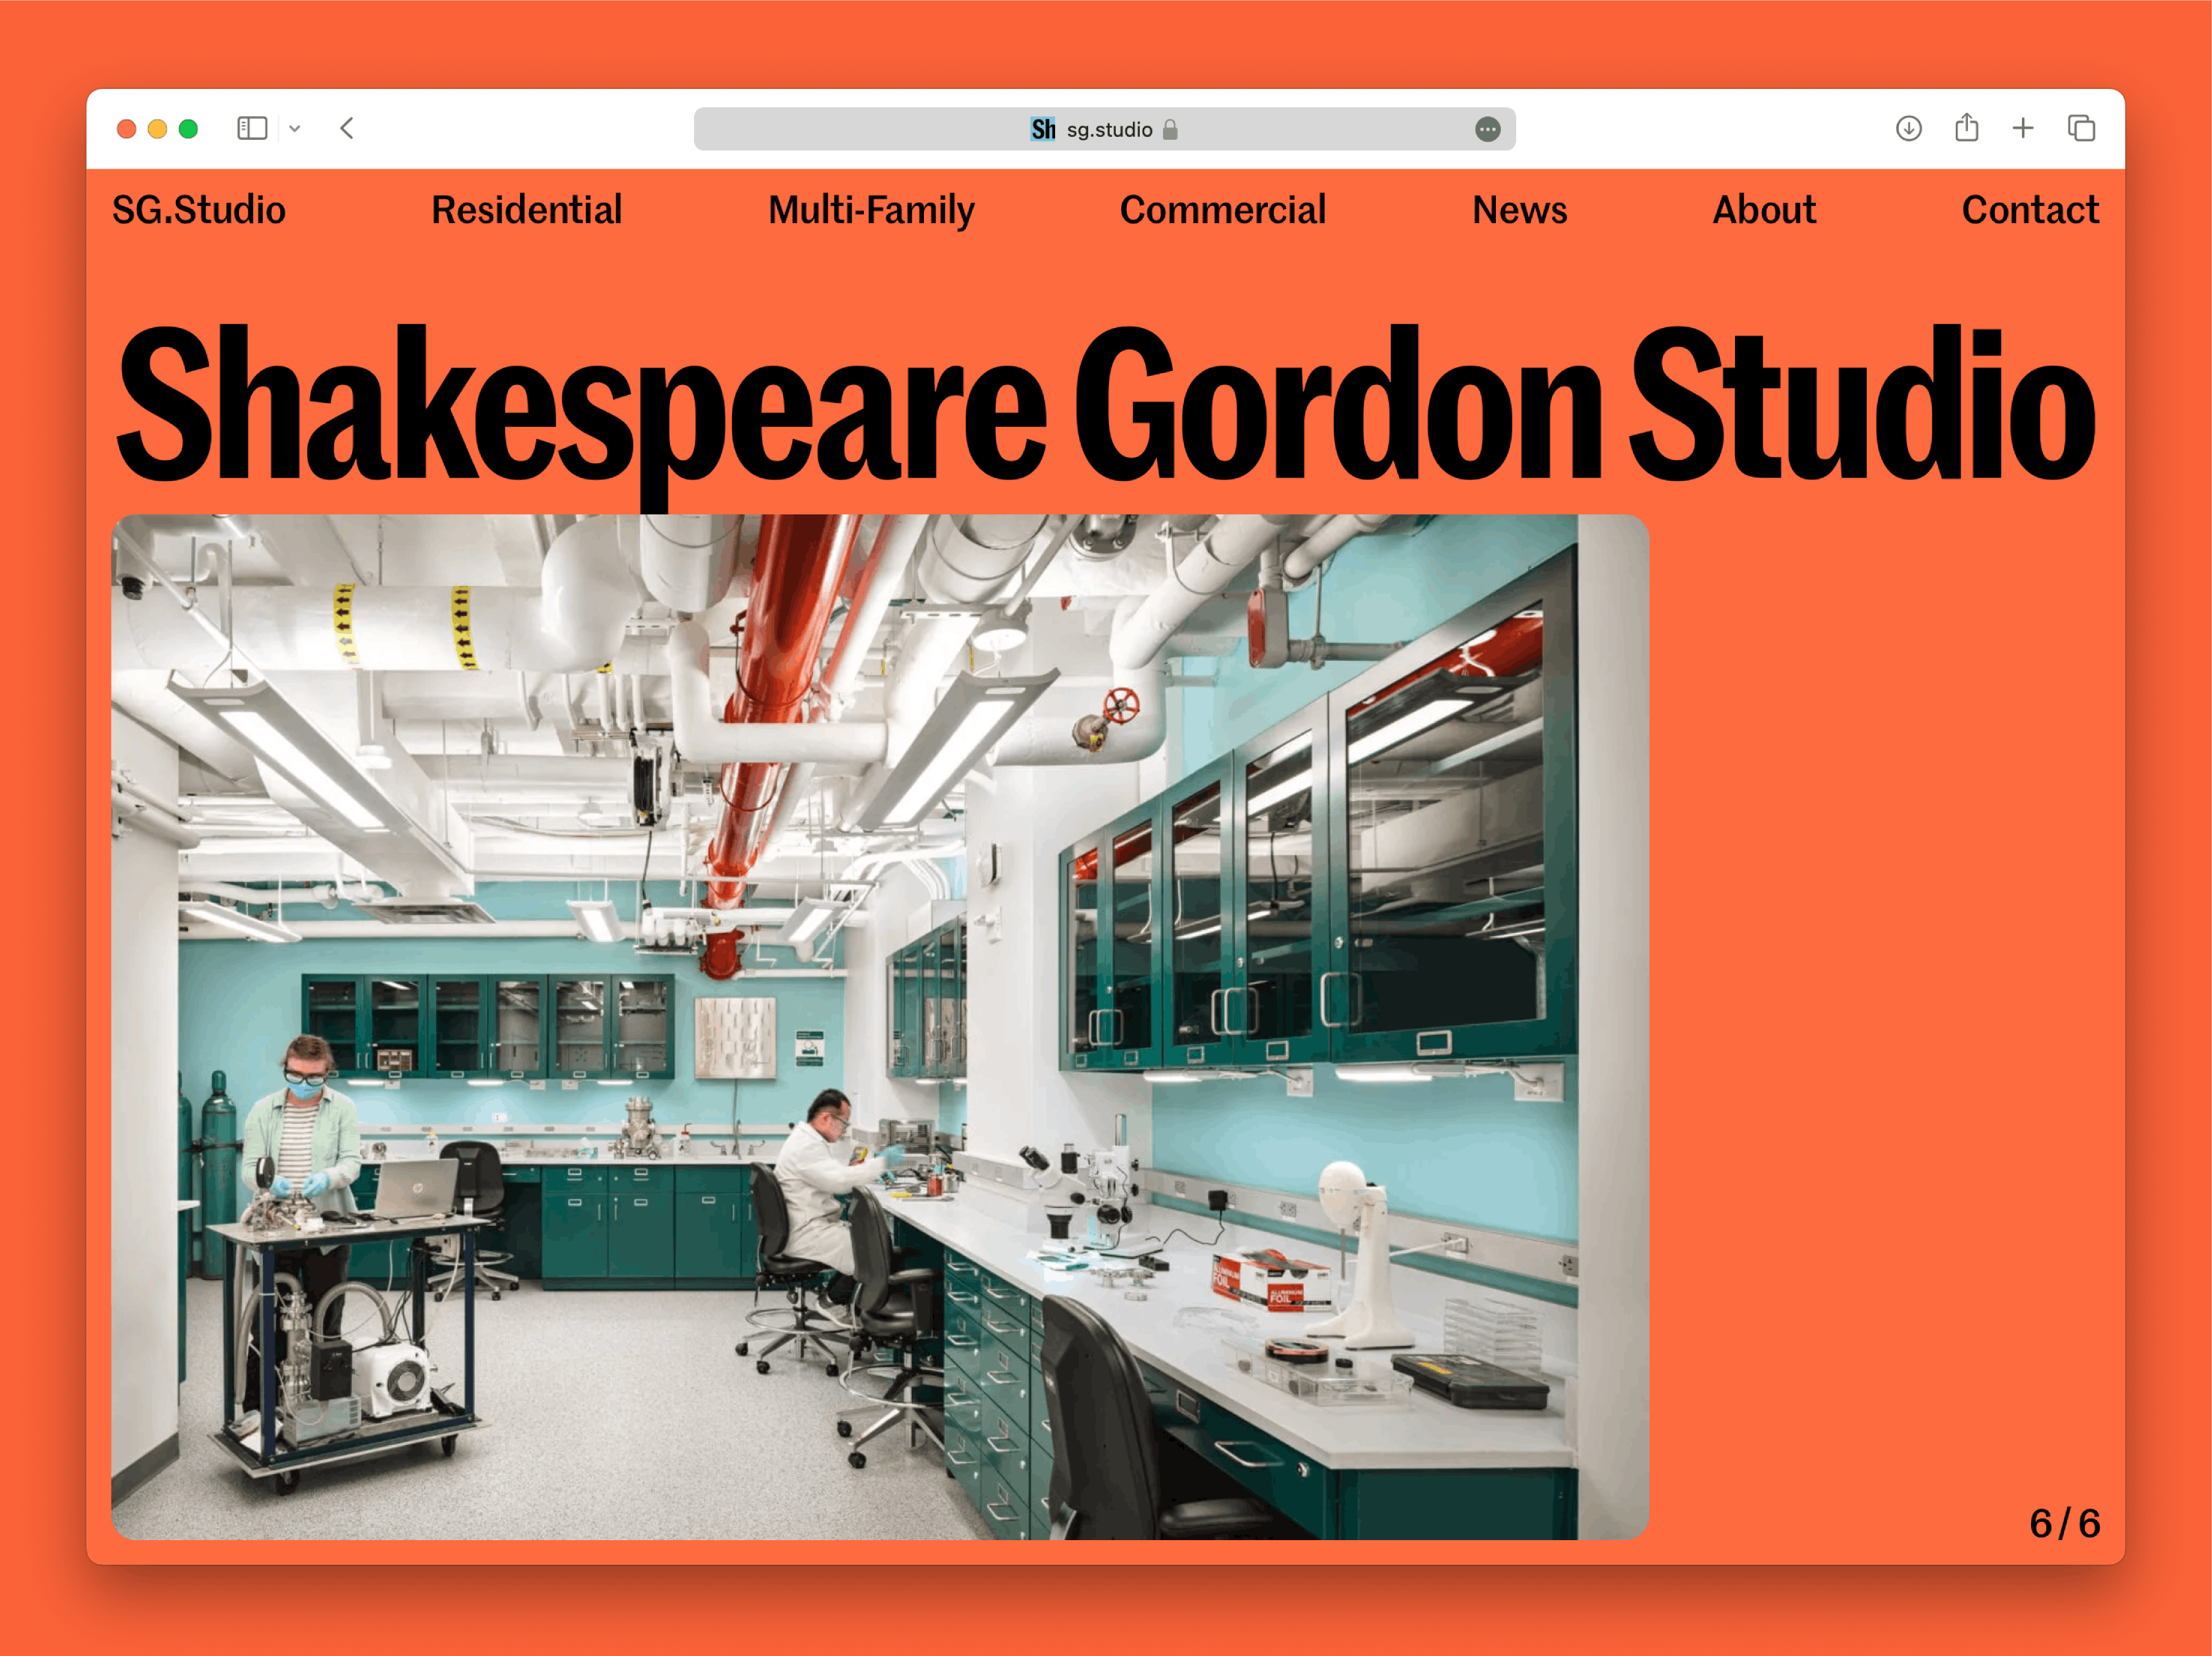Image resolution: width=2212 pixels, height=1656 pixels.
Task: Go back with the back arrow
Action: [x=347, y=128]
